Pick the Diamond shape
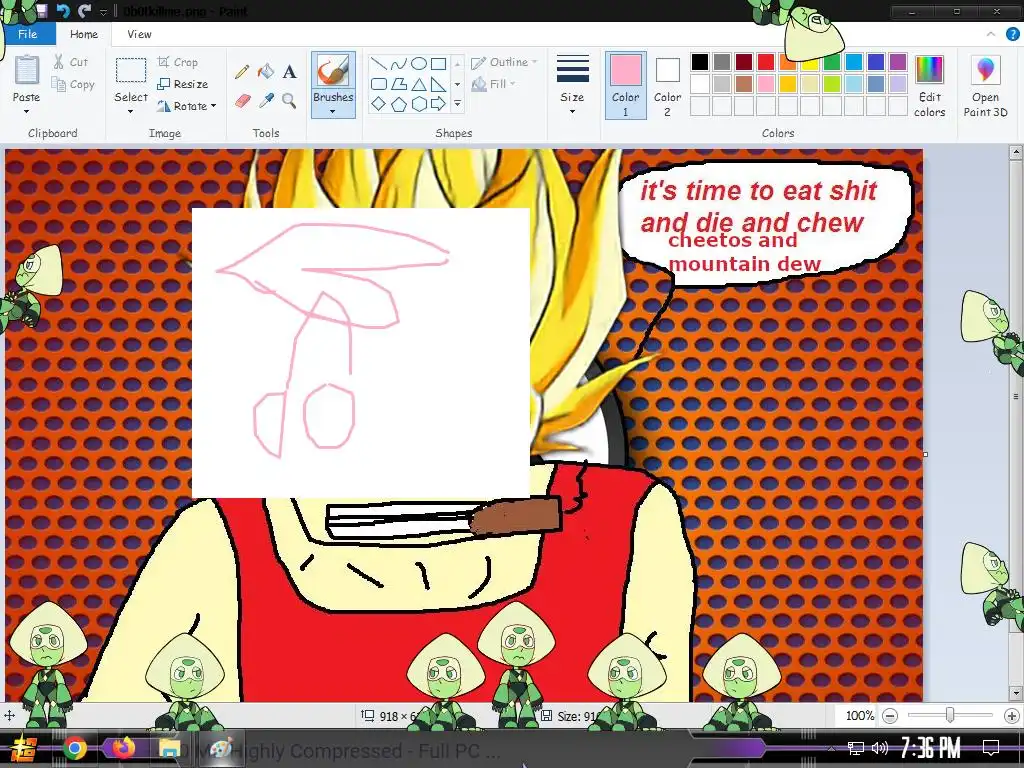Image resolution: width=1024 pixels, height=768 pixels. tap(378, 103)
